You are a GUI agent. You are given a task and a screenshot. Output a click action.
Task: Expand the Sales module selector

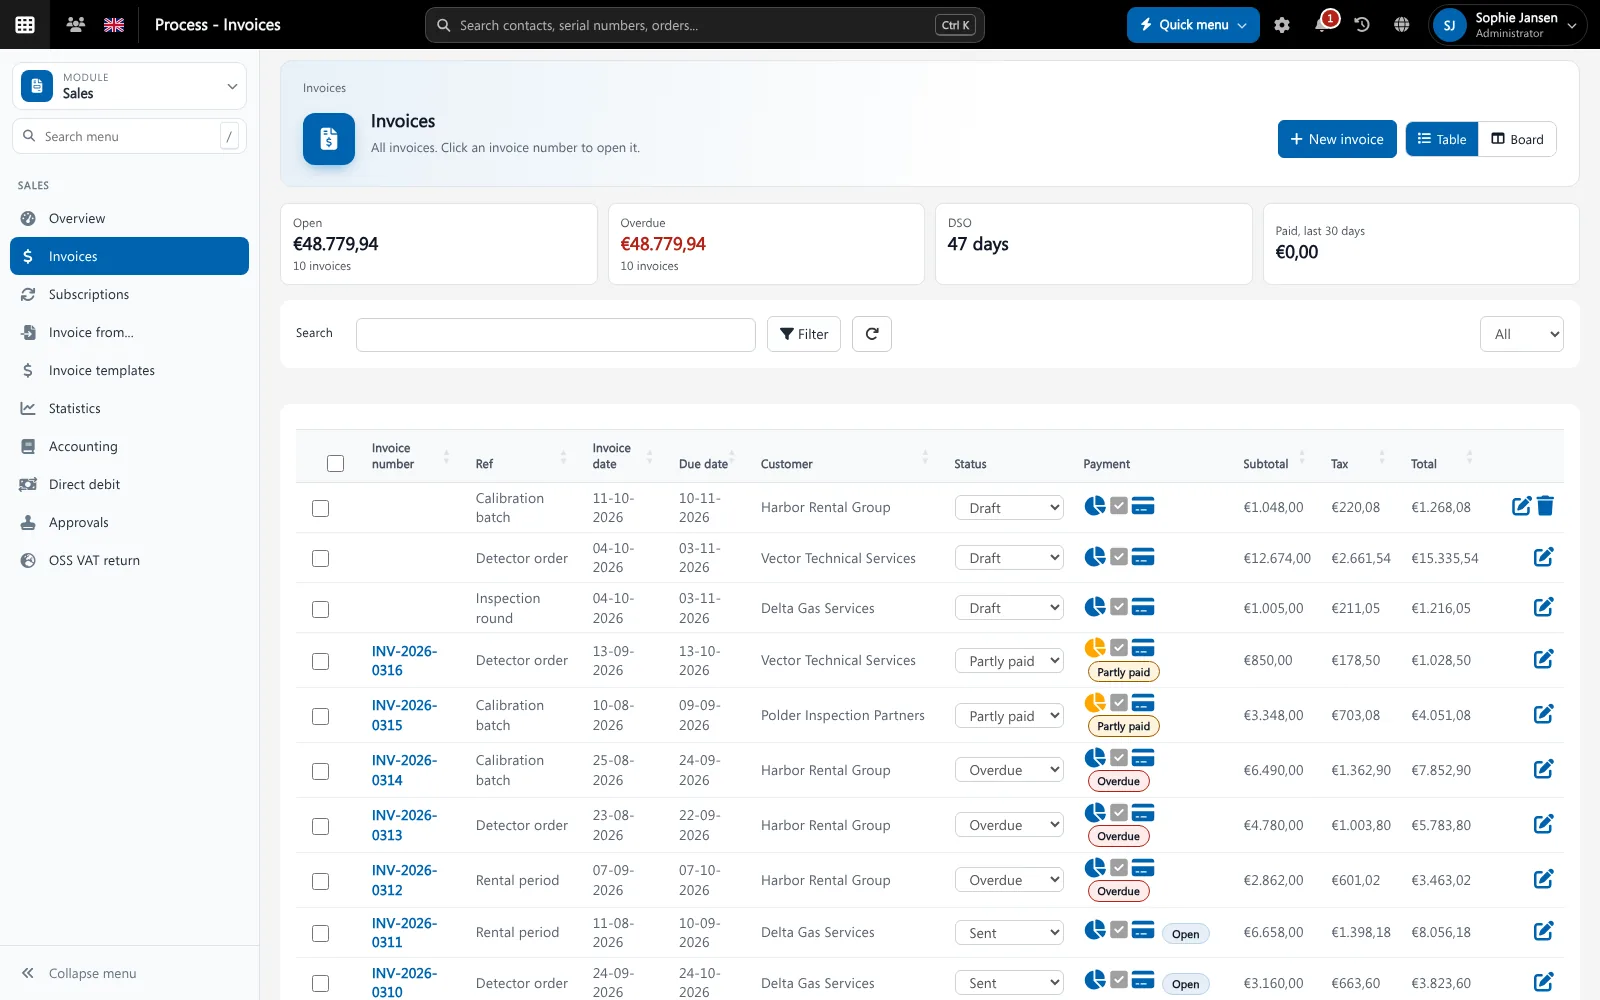tap(129, 86)
